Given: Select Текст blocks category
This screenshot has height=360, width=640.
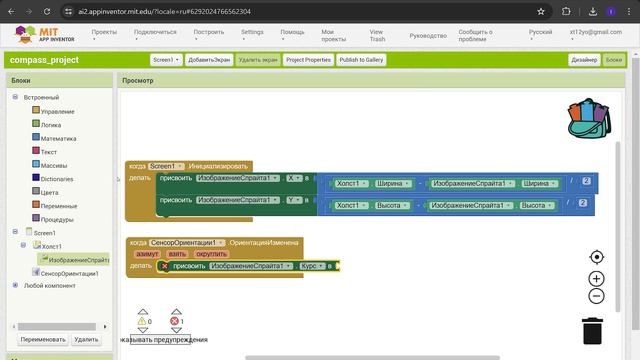Looking at the screenshot, I should [x=49, y=152].
